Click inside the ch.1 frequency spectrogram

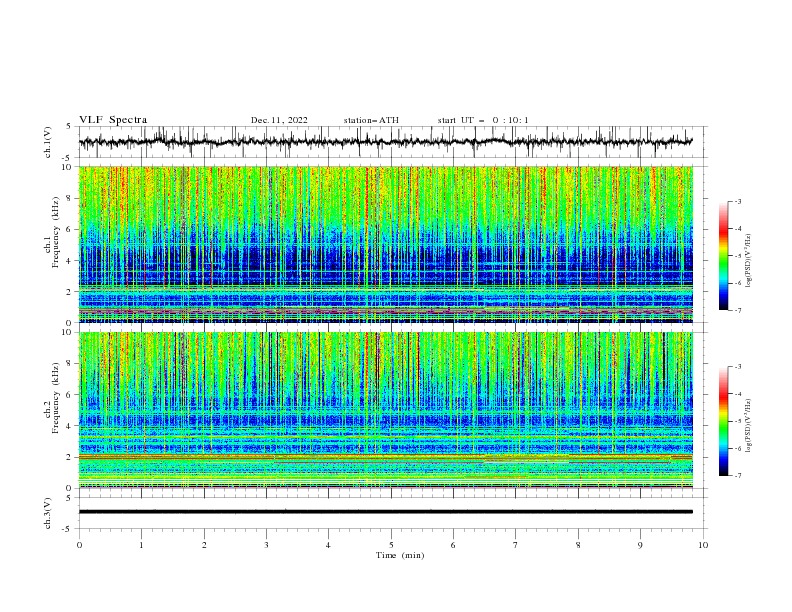[386, 244]
